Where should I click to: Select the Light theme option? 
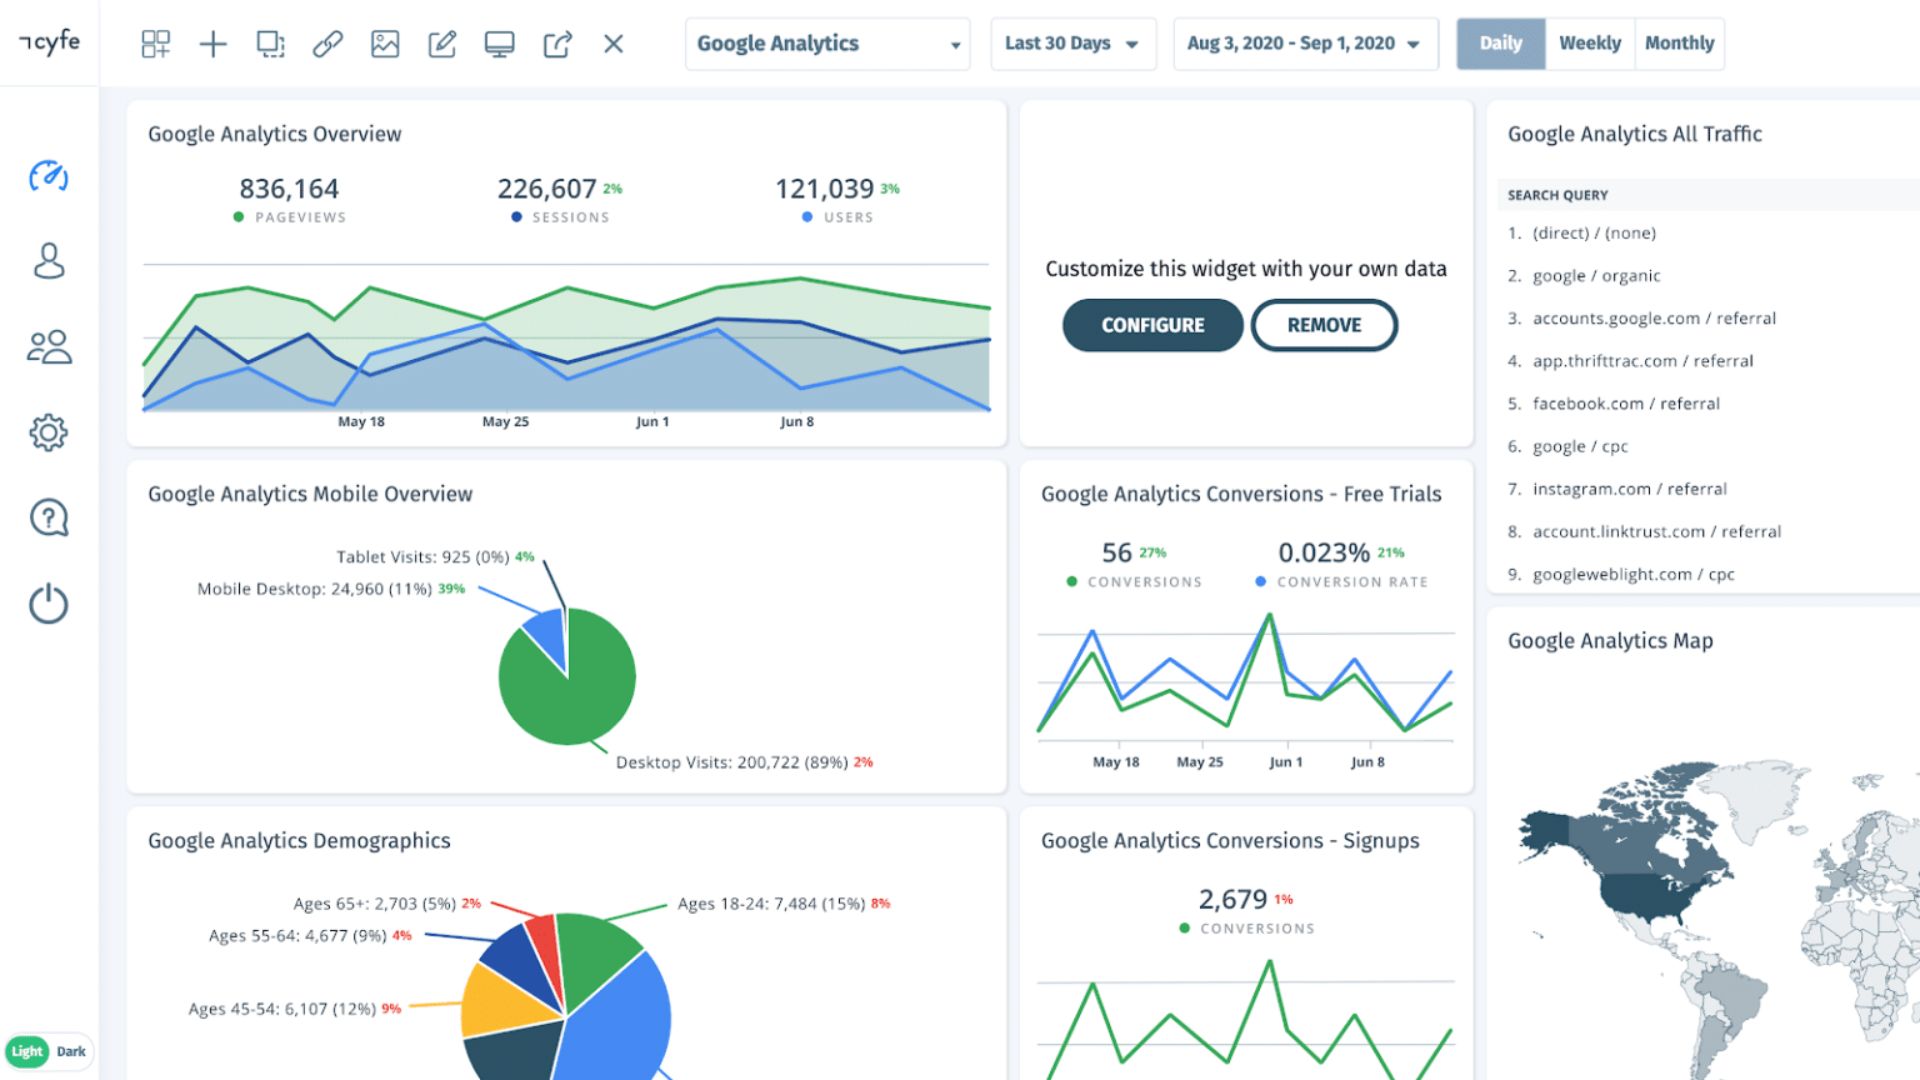(x=28, y=1051)
